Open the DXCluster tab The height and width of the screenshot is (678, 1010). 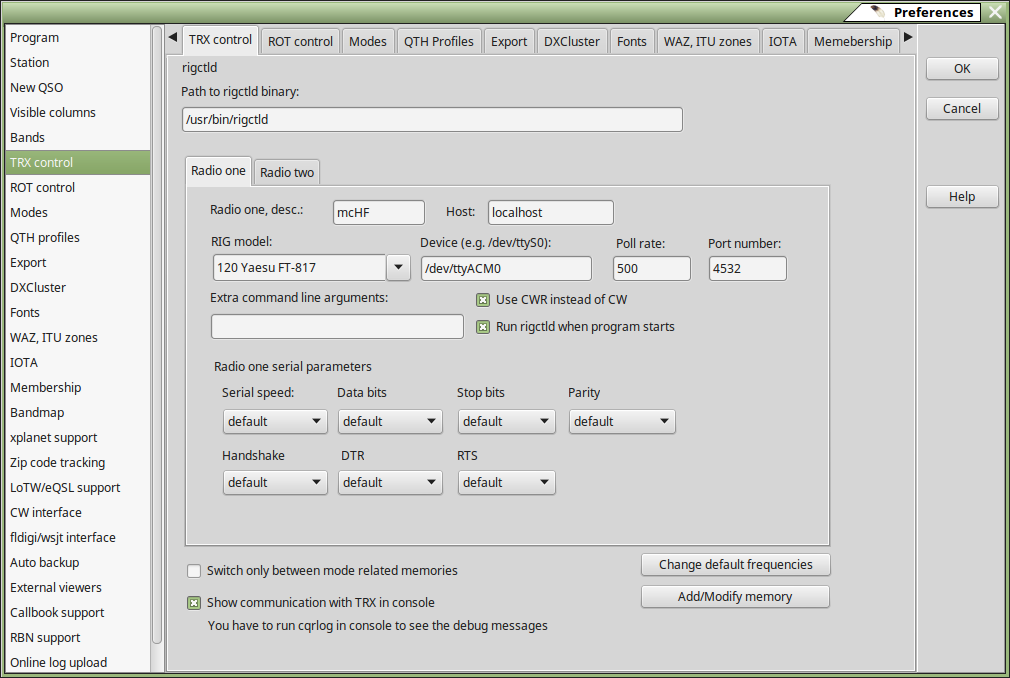(x=572, y=42)
